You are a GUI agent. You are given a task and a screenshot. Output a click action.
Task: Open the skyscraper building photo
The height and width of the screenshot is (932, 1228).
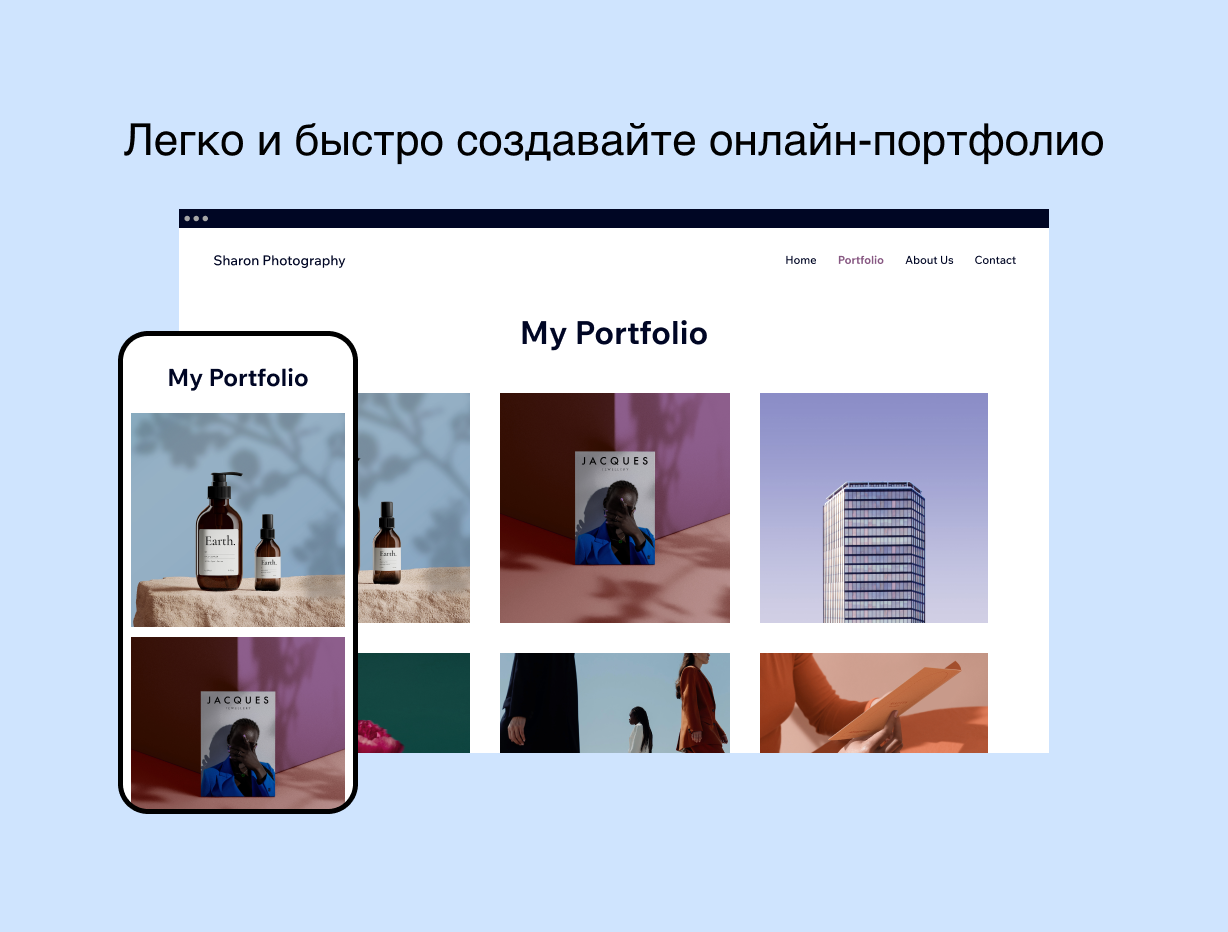(x=874, y=508)
